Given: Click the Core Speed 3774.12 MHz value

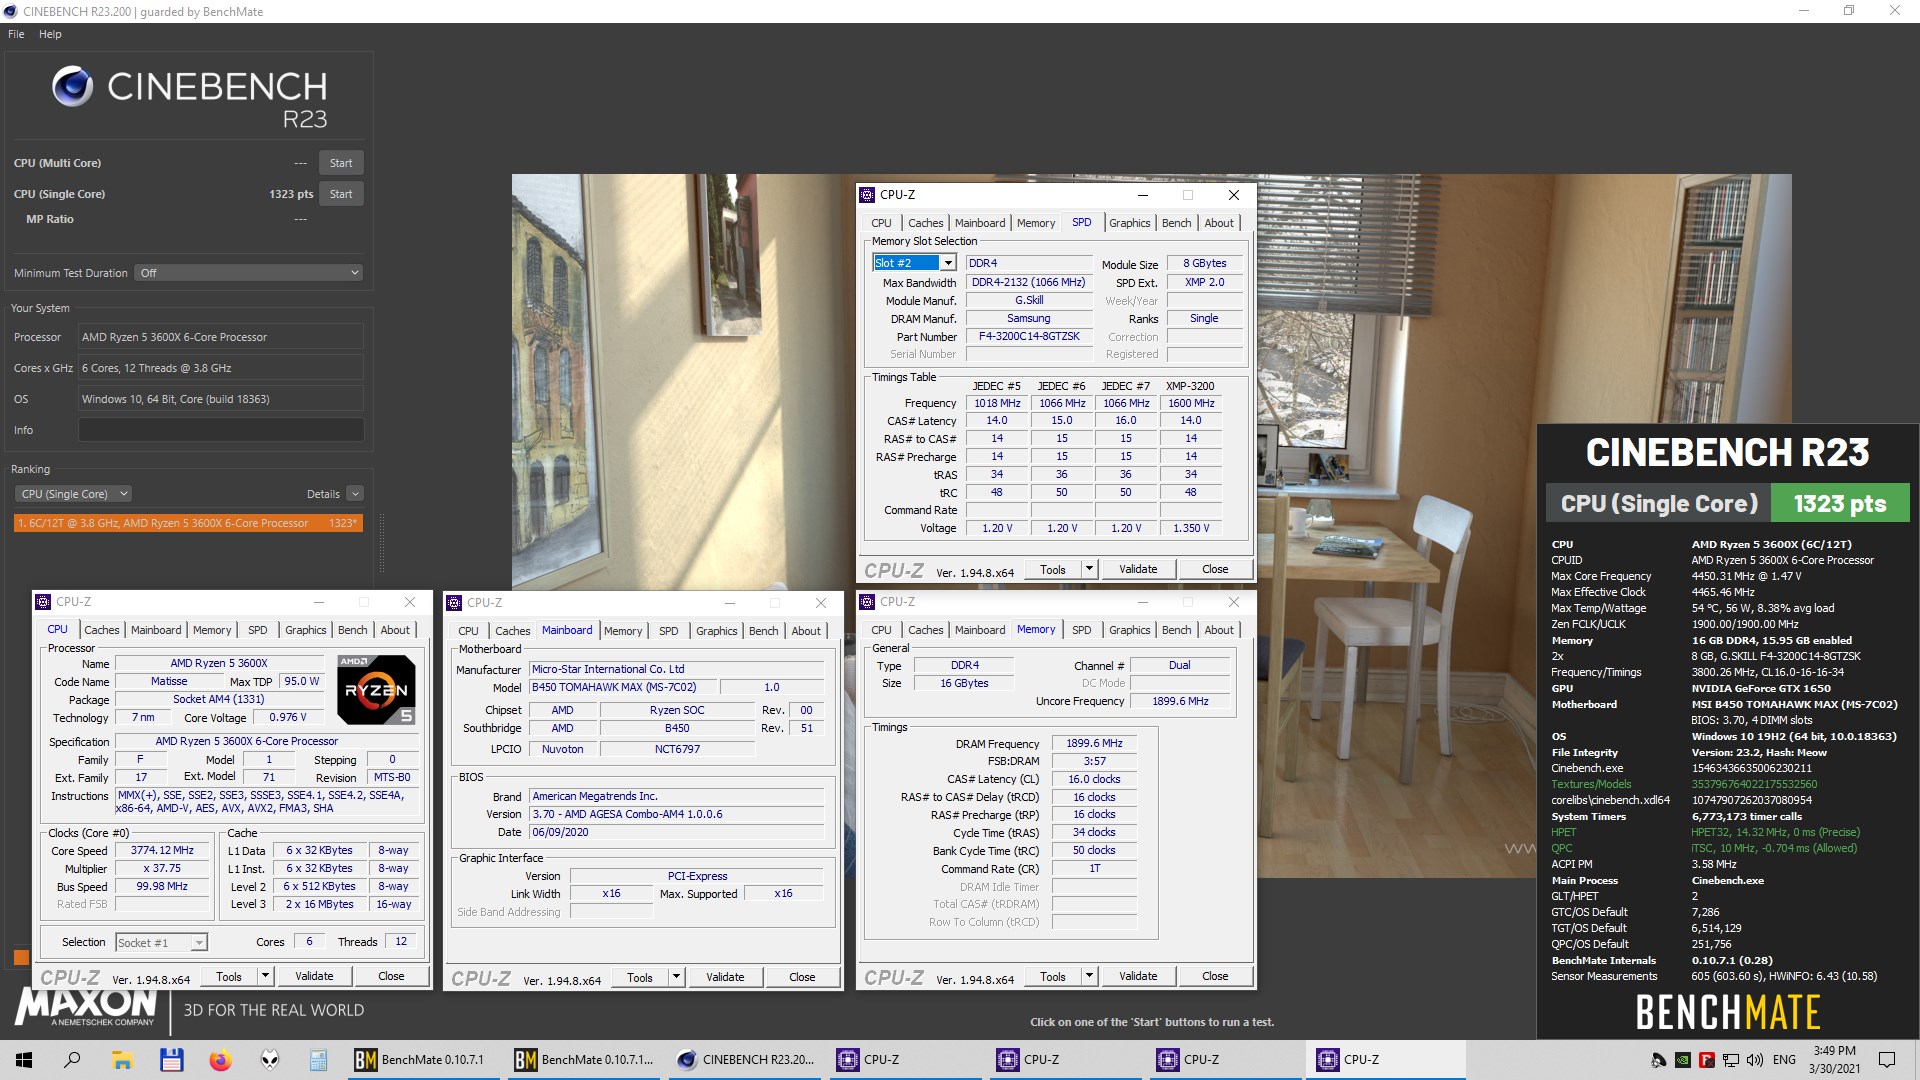Looking at the screenshot, I should (x=162, y=850).
